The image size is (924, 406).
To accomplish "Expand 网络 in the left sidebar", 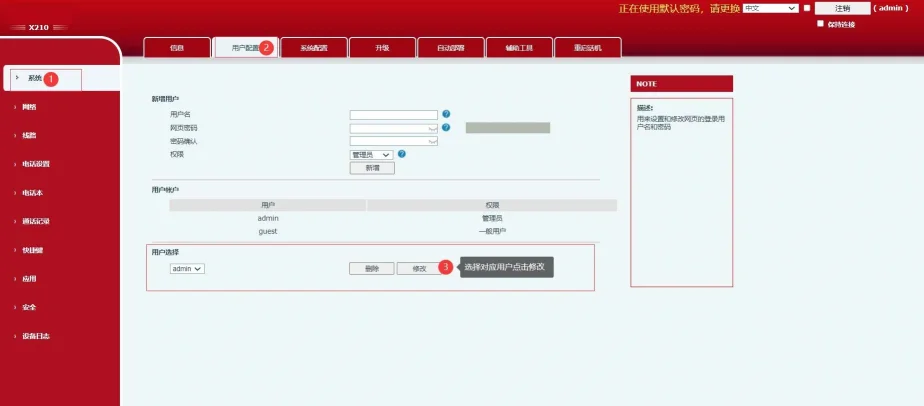I will tap(30, 107).
